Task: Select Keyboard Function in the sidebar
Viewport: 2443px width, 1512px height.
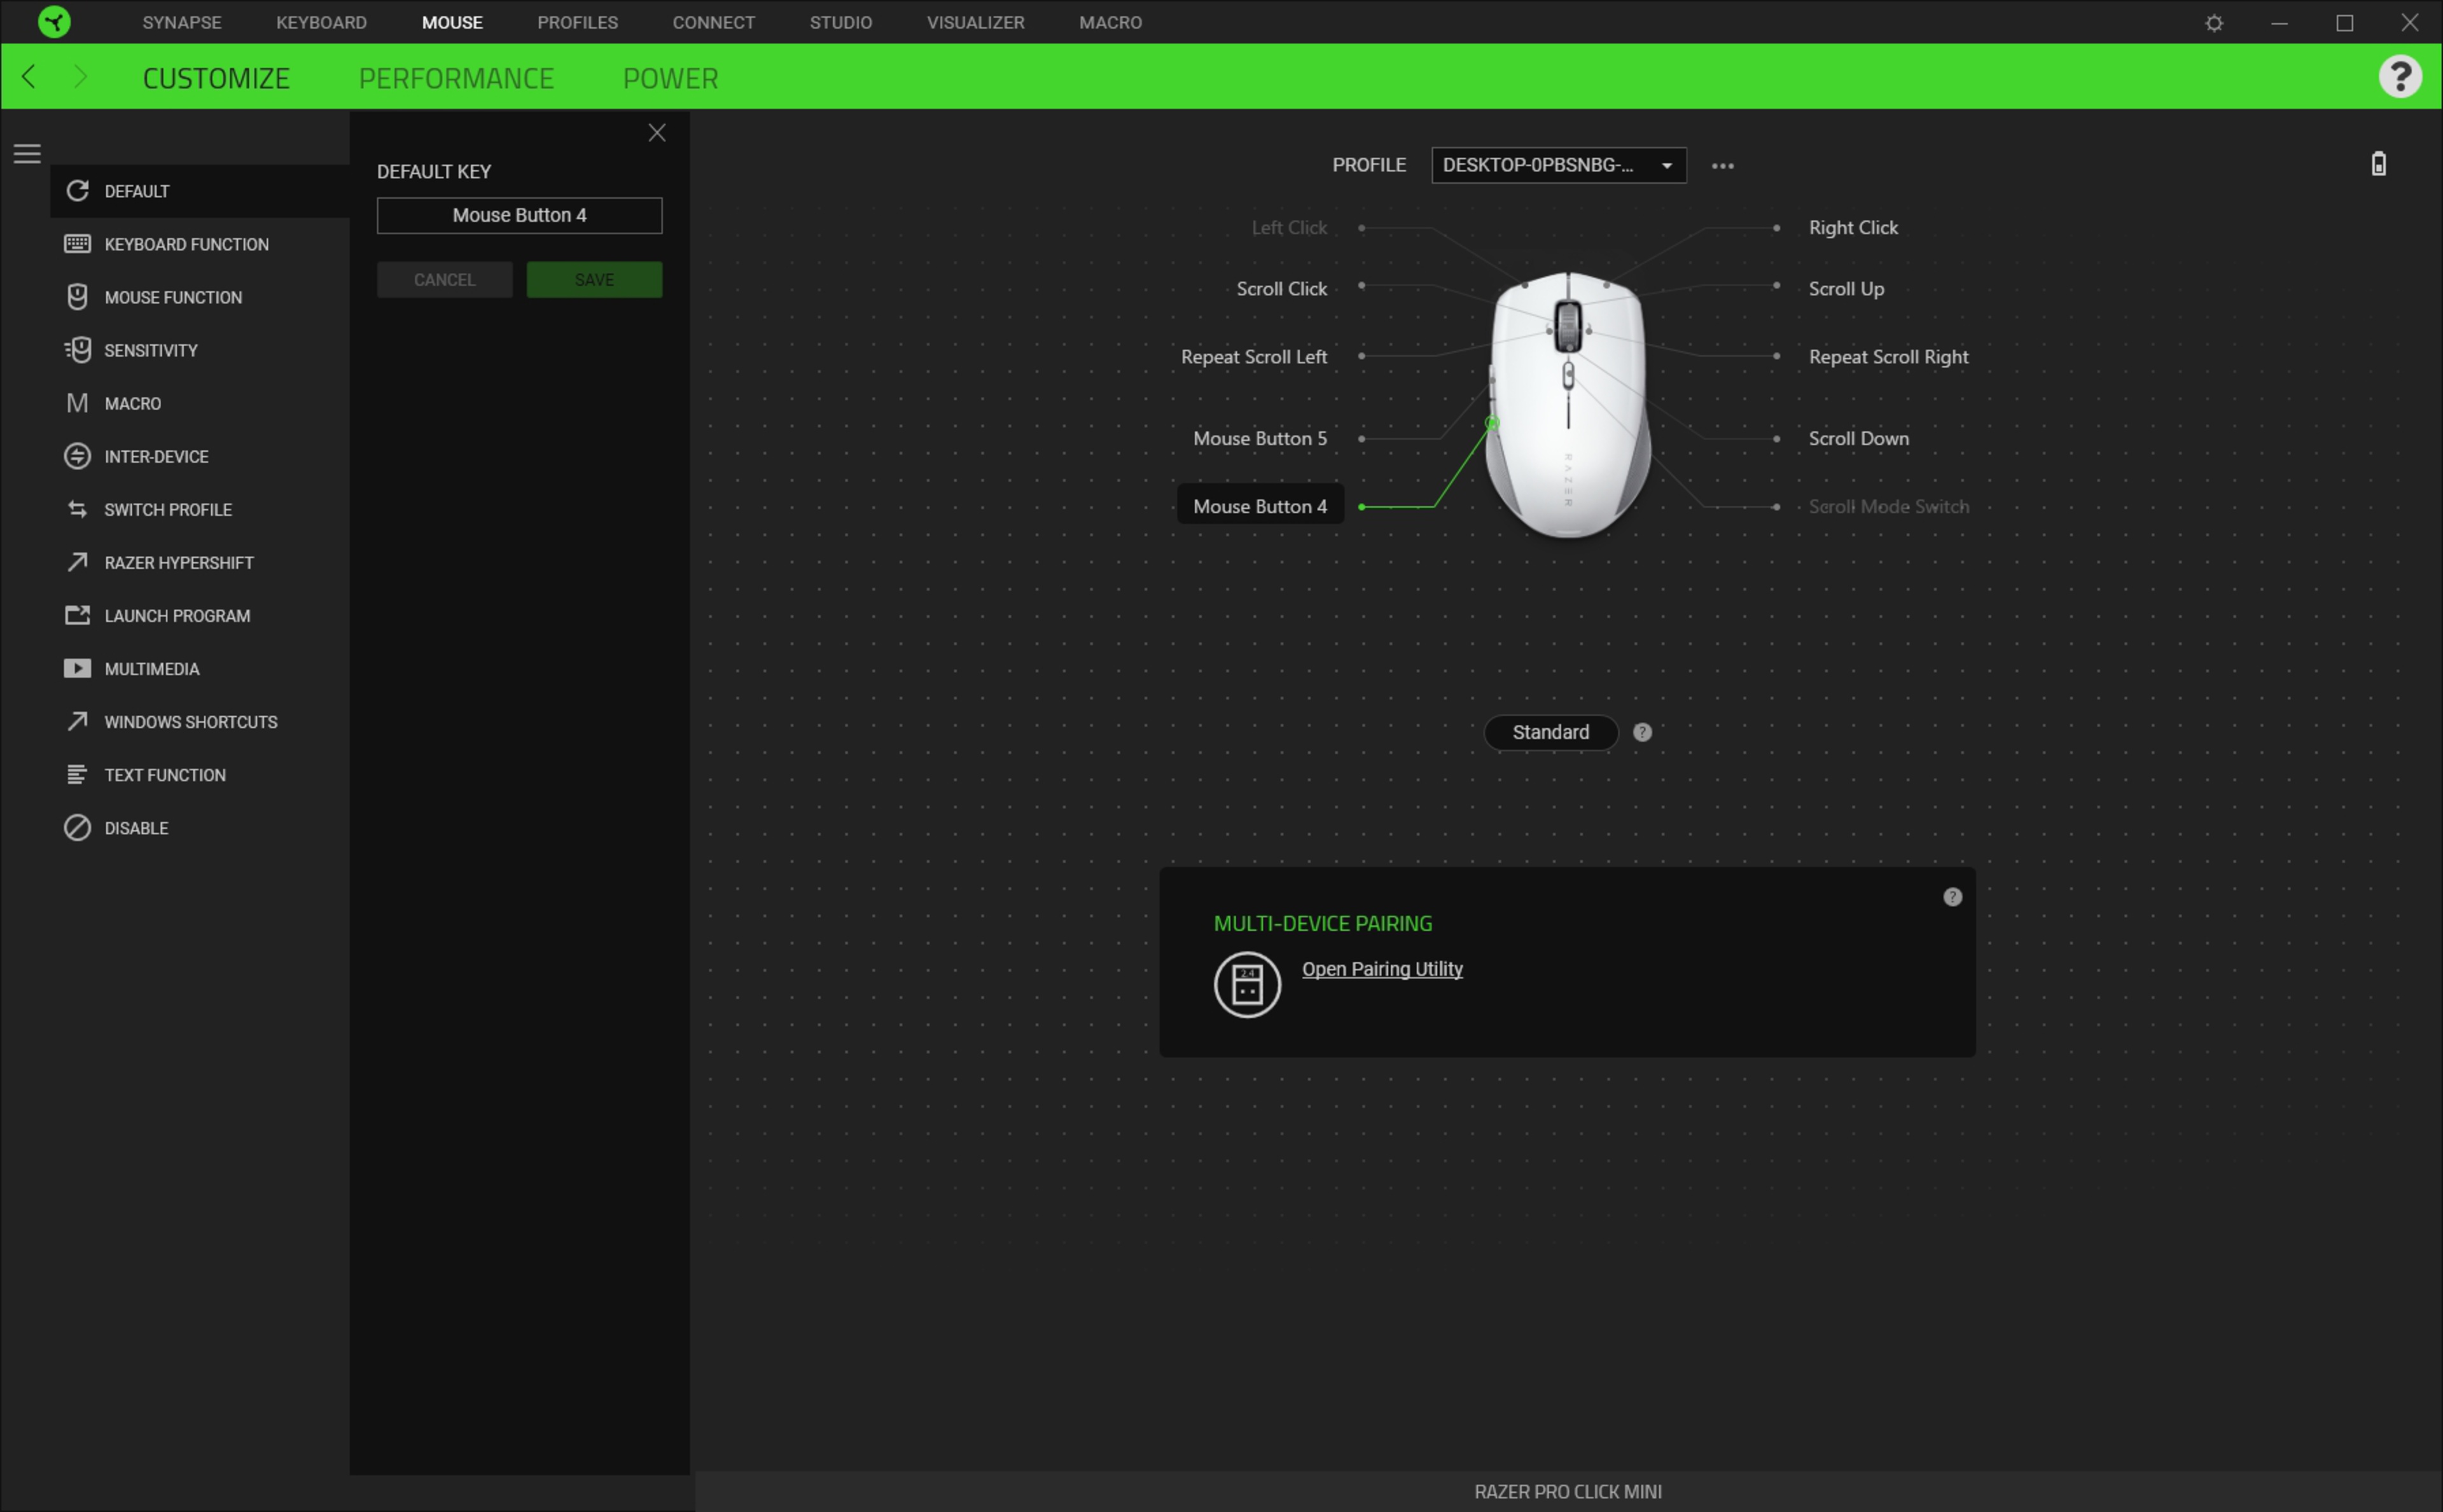Action: click(x=186, y=243)
